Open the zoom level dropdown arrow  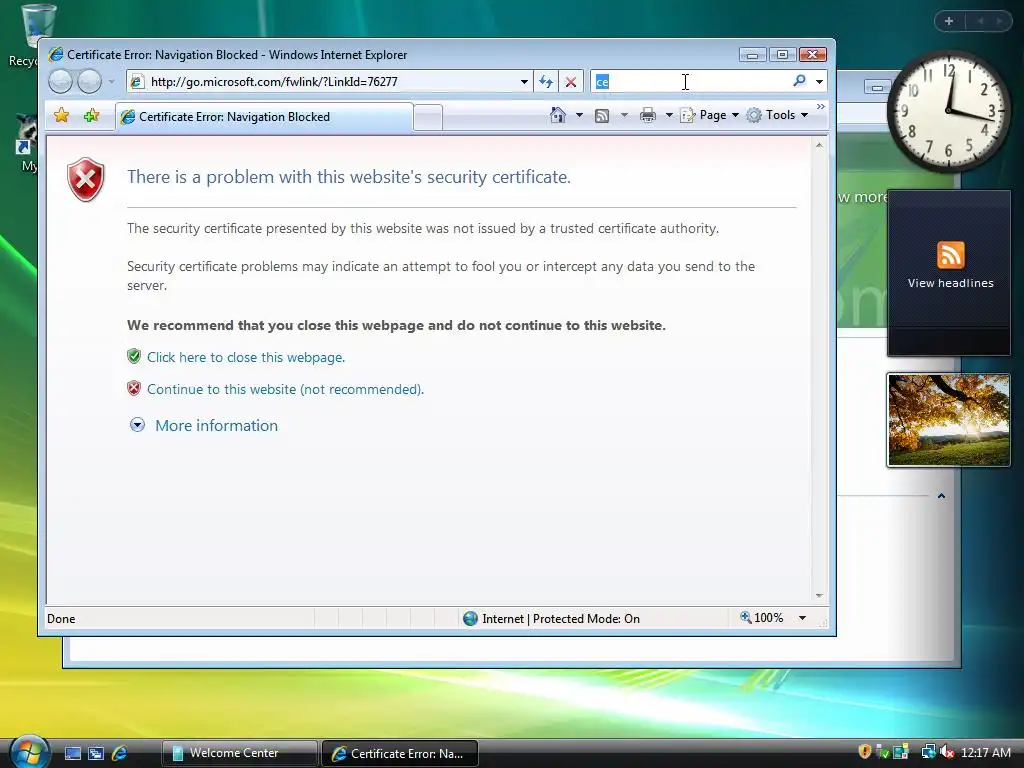pyautogui.click(x=803, y=618)
